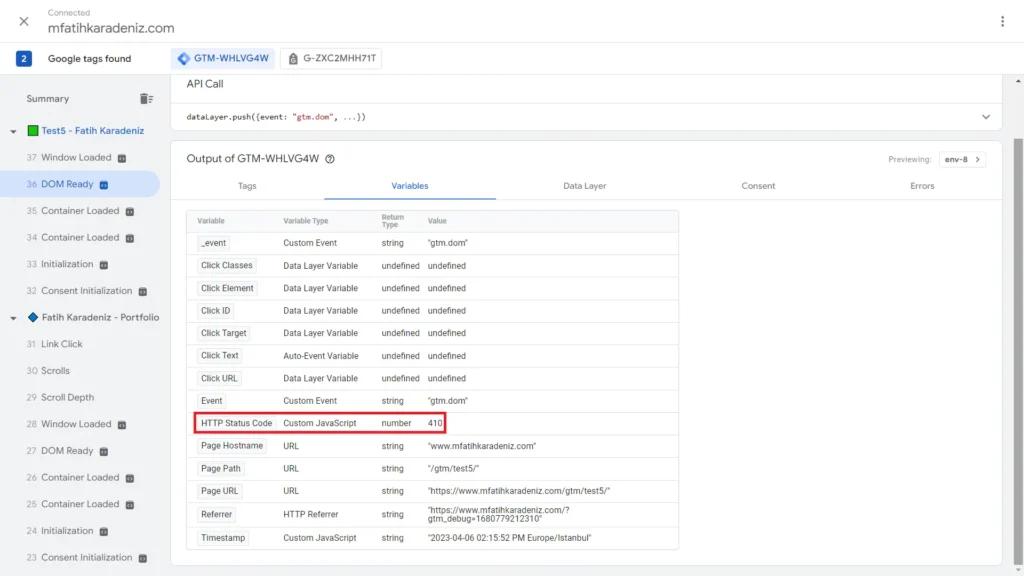Screen dimensions: 1024x576
Task: Click the trash icon next to Summary
Action: point(146,98)
